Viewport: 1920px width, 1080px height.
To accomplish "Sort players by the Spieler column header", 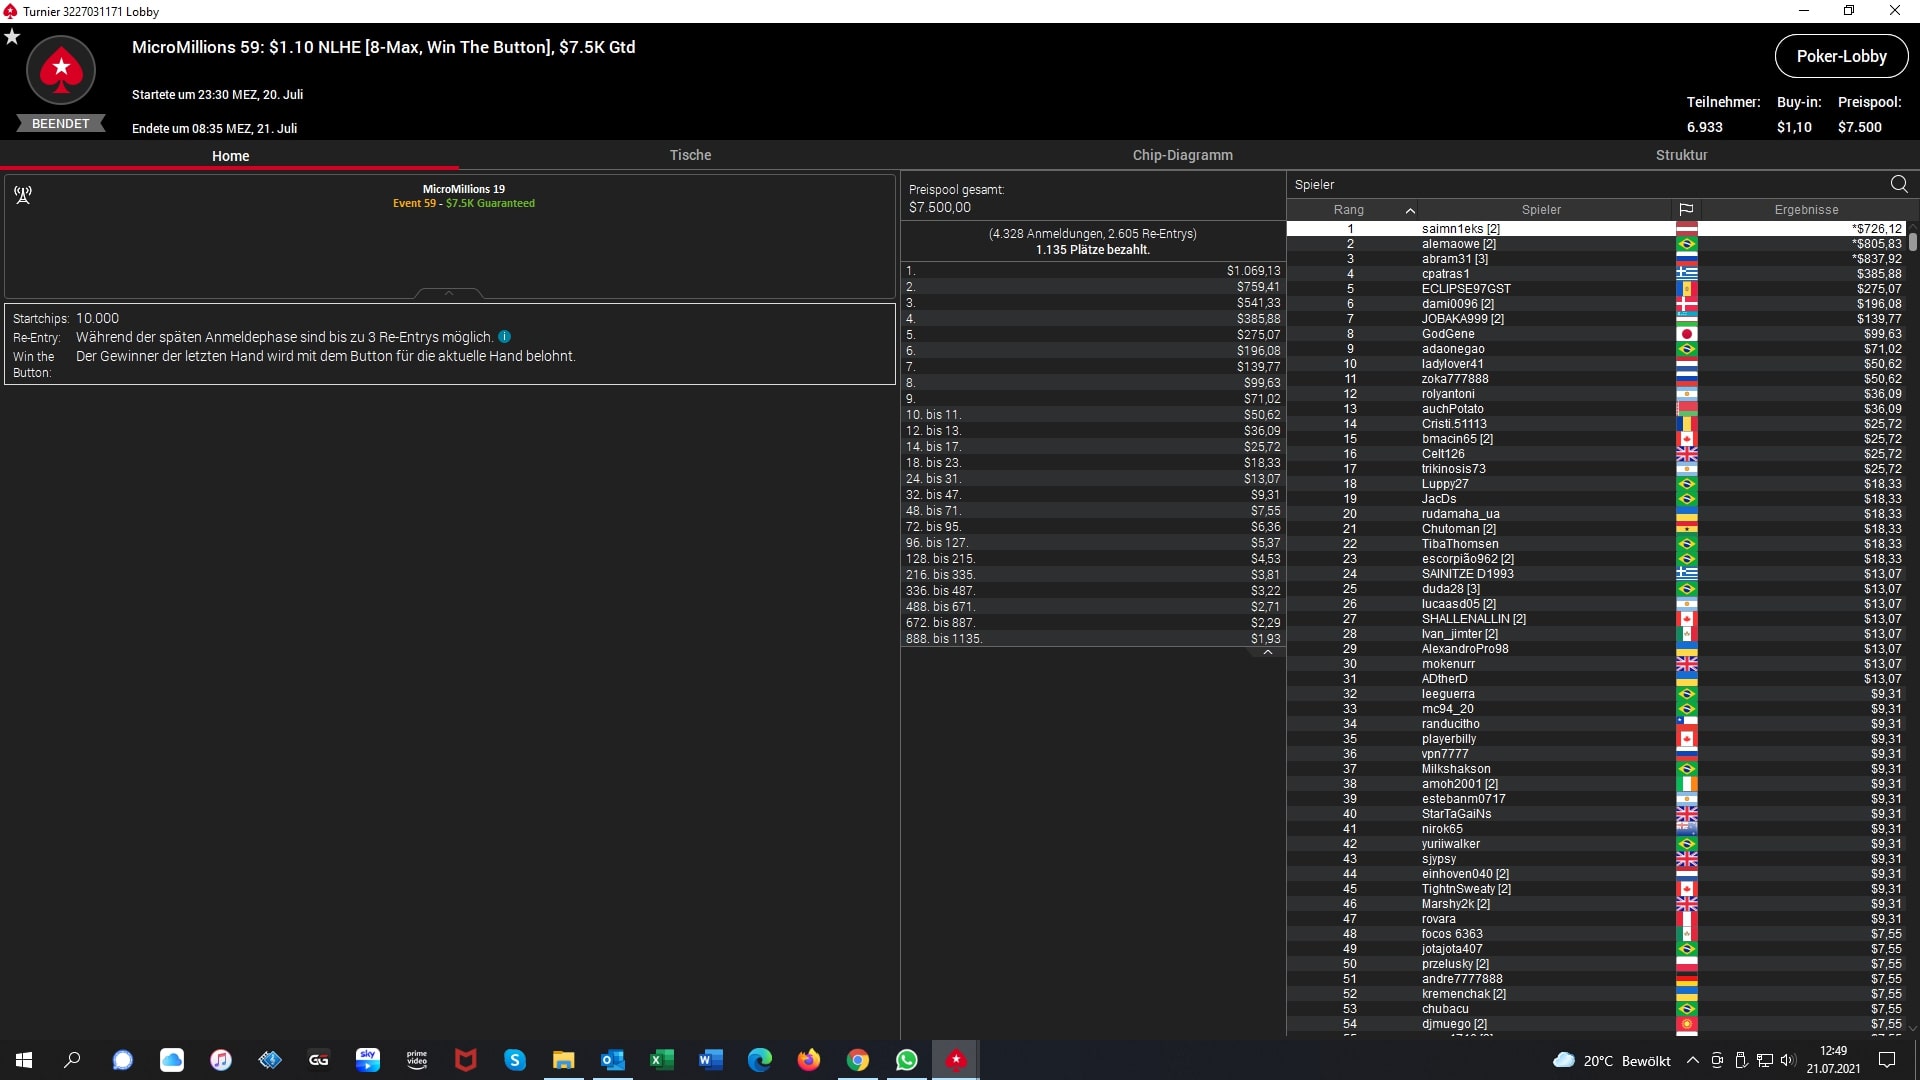I will point(1541,210).
